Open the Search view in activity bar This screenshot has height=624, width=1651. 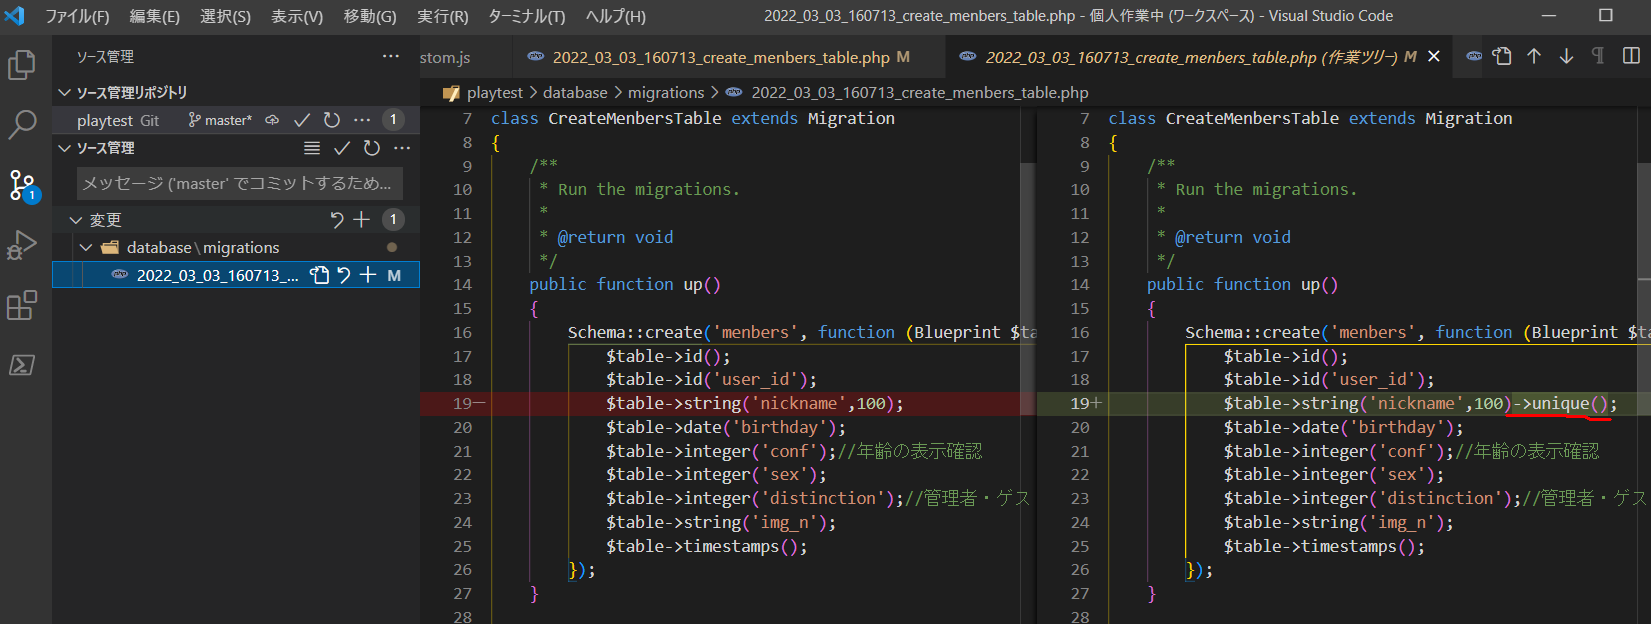coord(22,125)
